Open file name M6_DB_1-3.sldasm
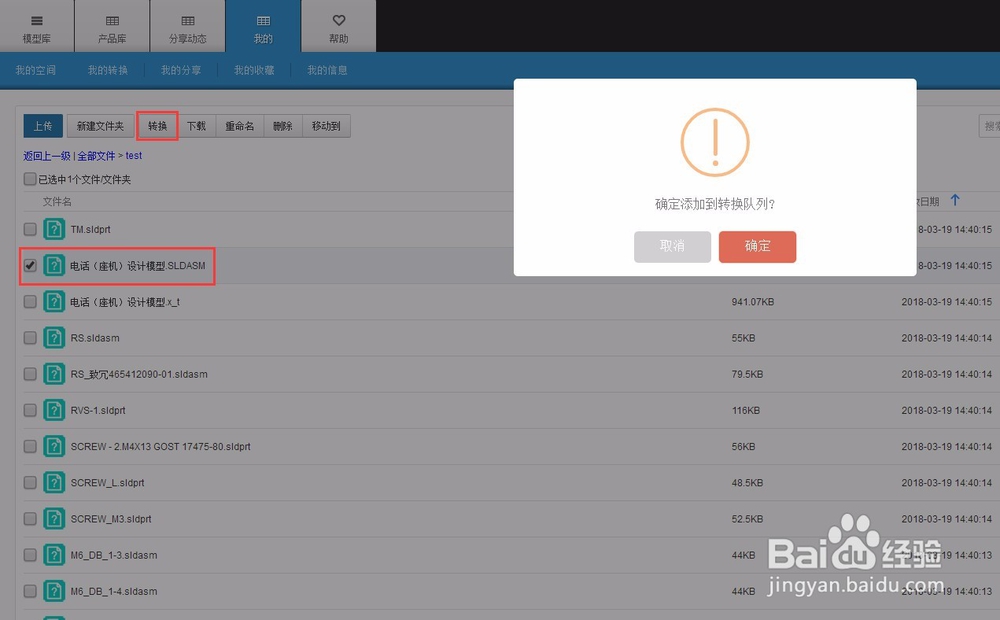 [x=114, y=556]
